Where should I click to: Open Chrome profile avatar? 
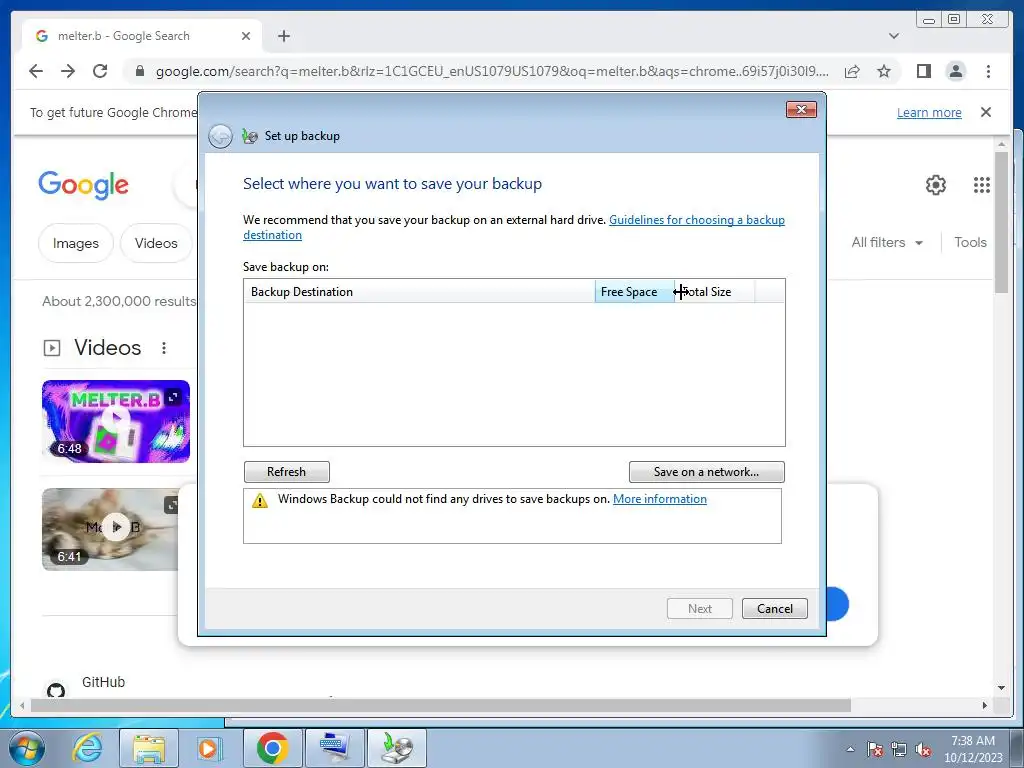click(x=955, y=71)
